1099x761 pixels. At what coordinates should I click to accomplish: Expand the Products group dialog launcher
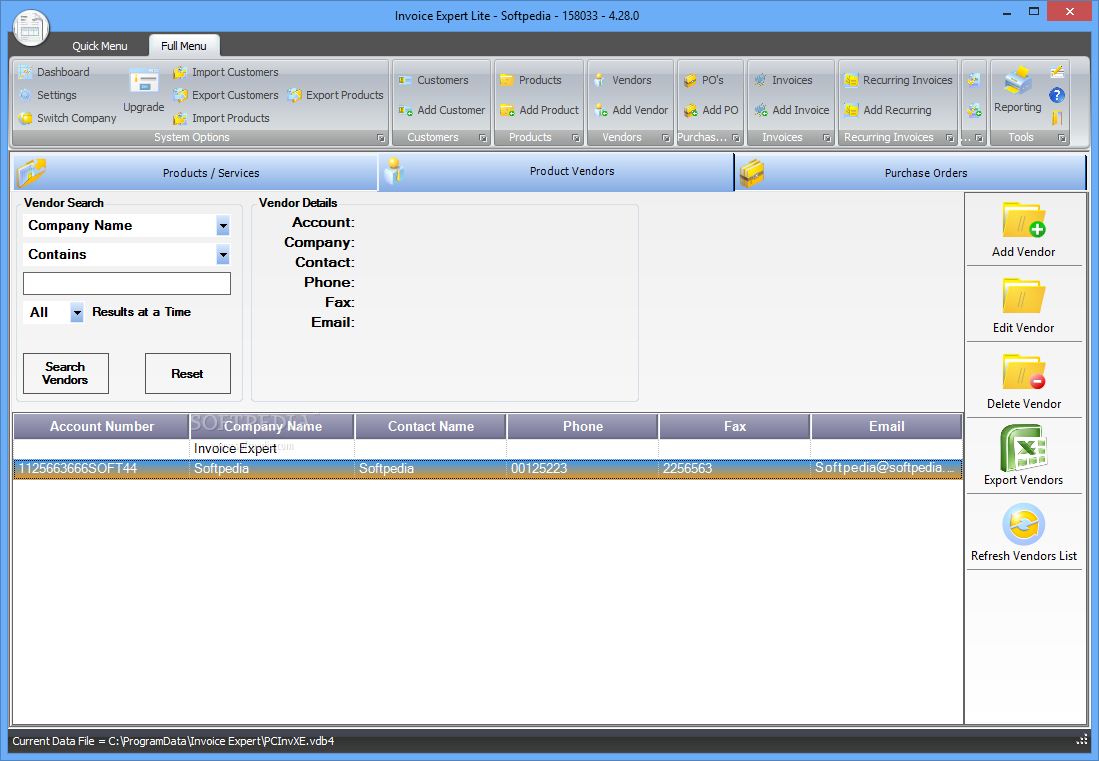tap(575, 138)
